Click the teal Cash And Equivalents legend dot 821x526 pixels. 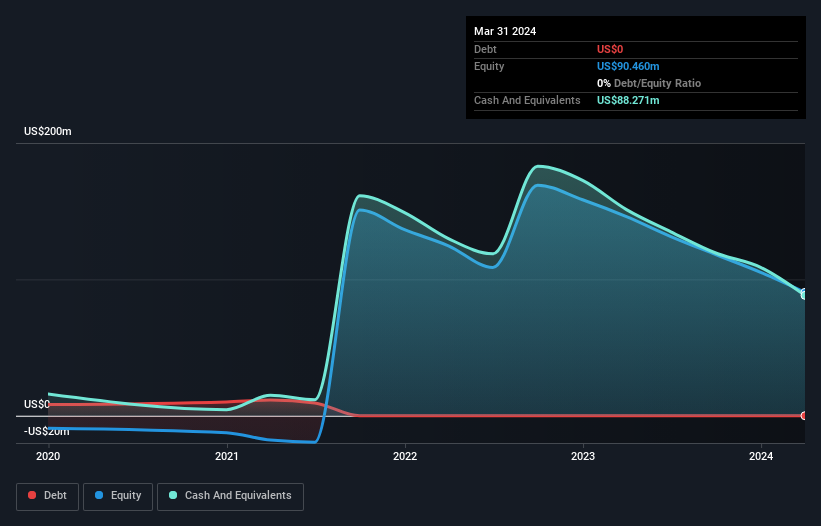[173, 495]
